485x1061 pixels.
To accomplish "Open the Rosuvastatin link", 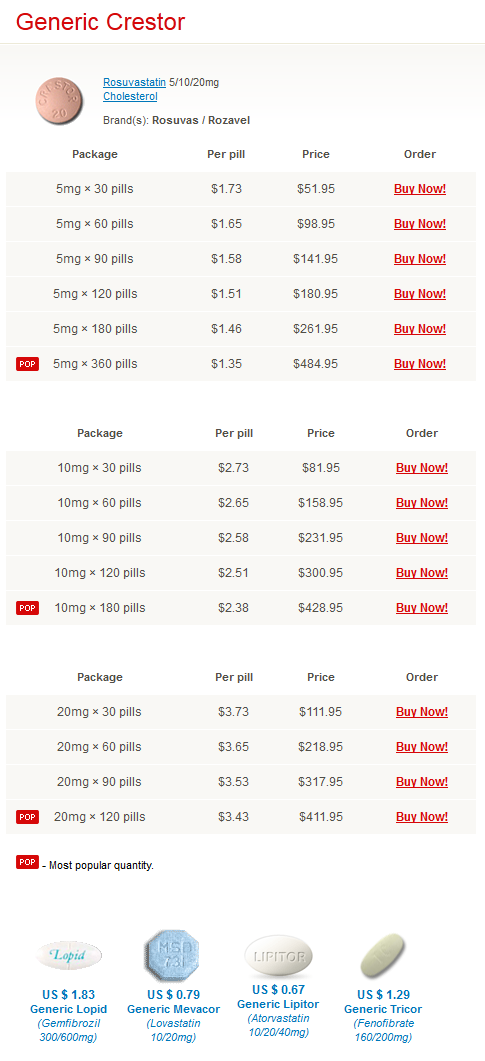I will tap(135, 83).
